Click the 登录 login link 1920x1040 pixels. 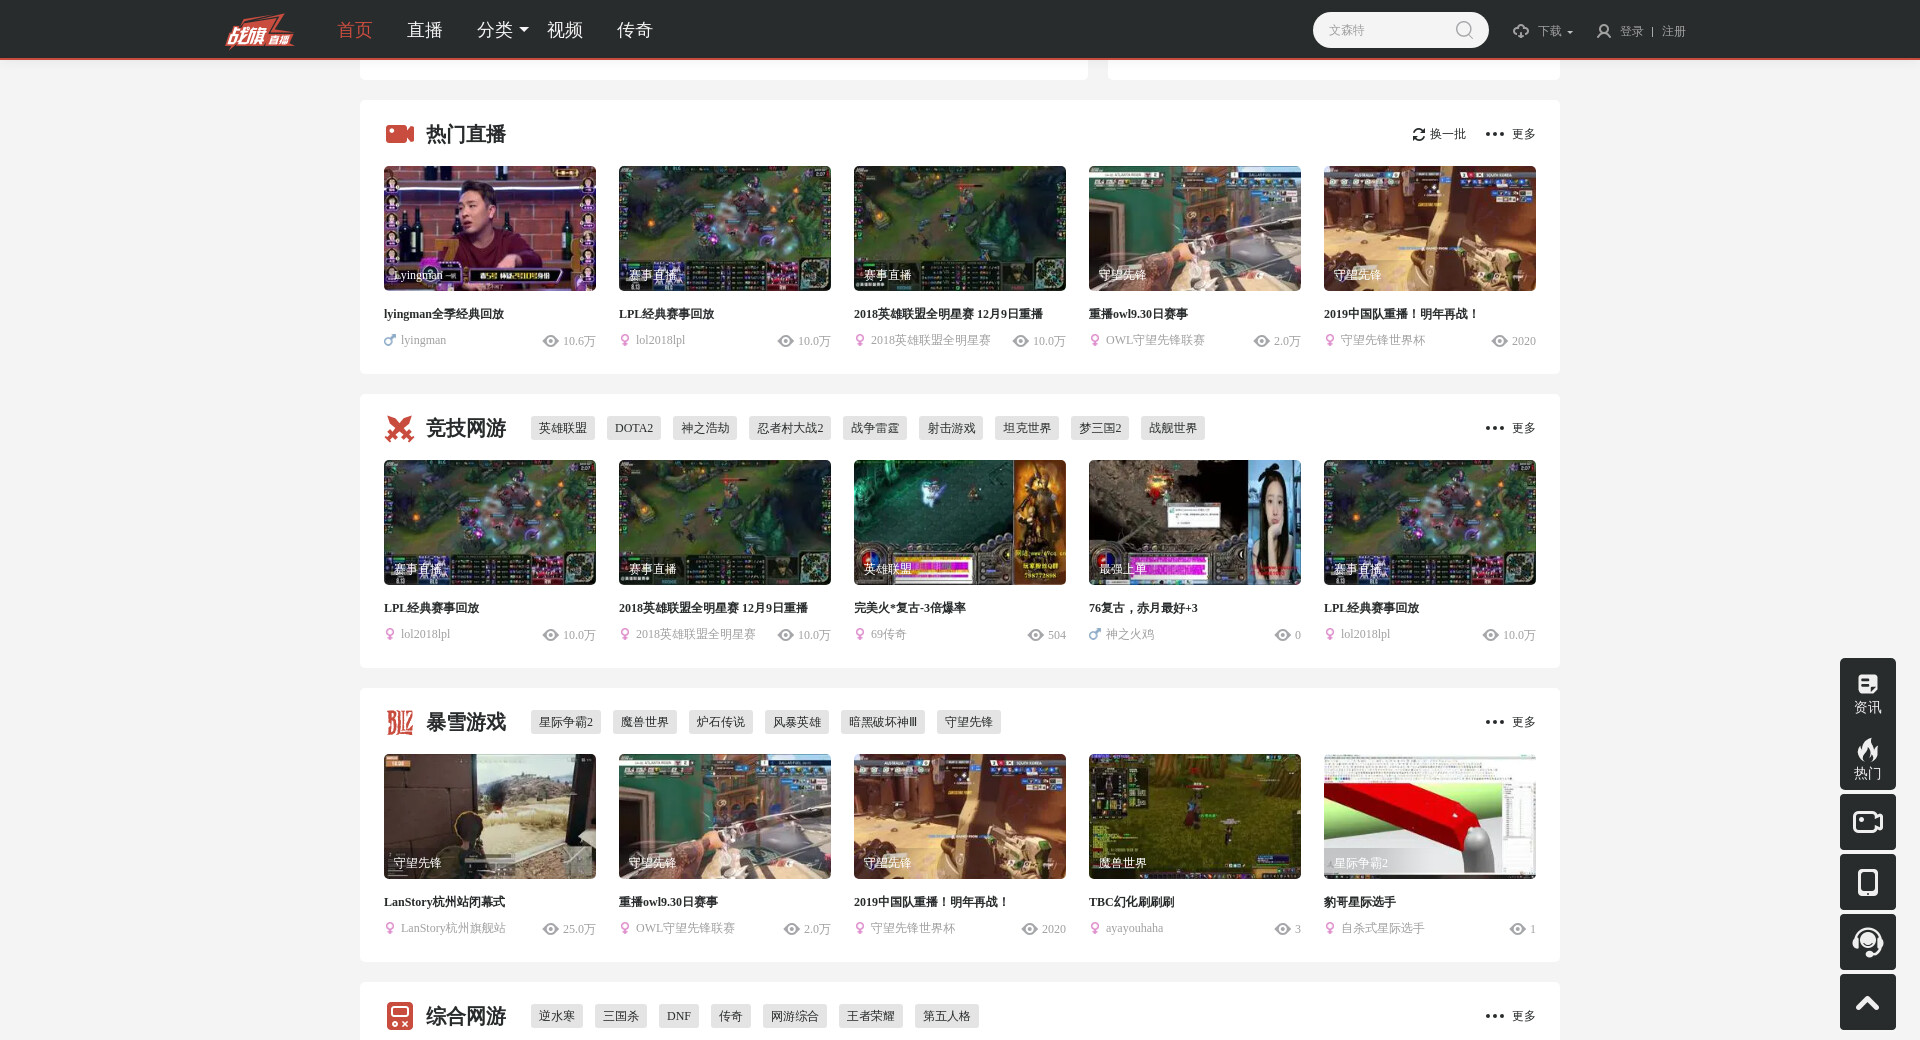pyautogui.click(x=1632, y=31)
